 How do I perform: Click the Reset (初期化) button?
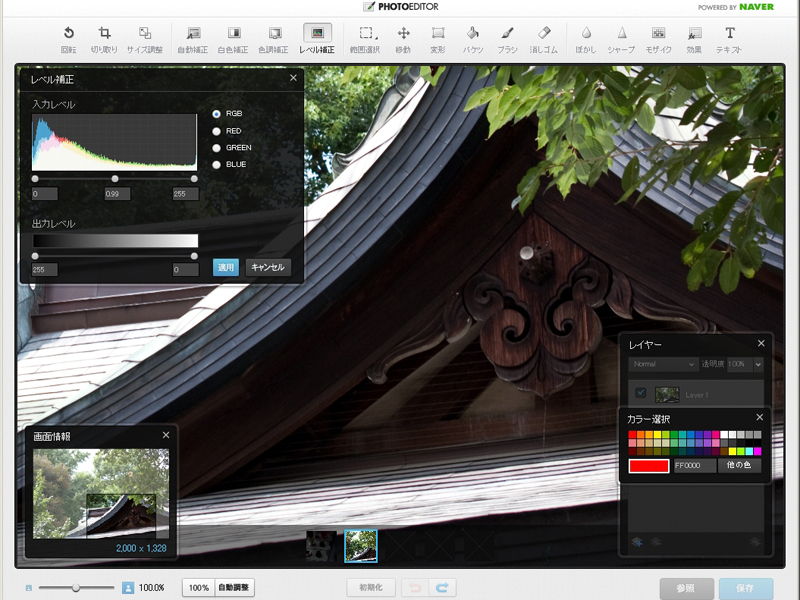click(x=371, y=588)
